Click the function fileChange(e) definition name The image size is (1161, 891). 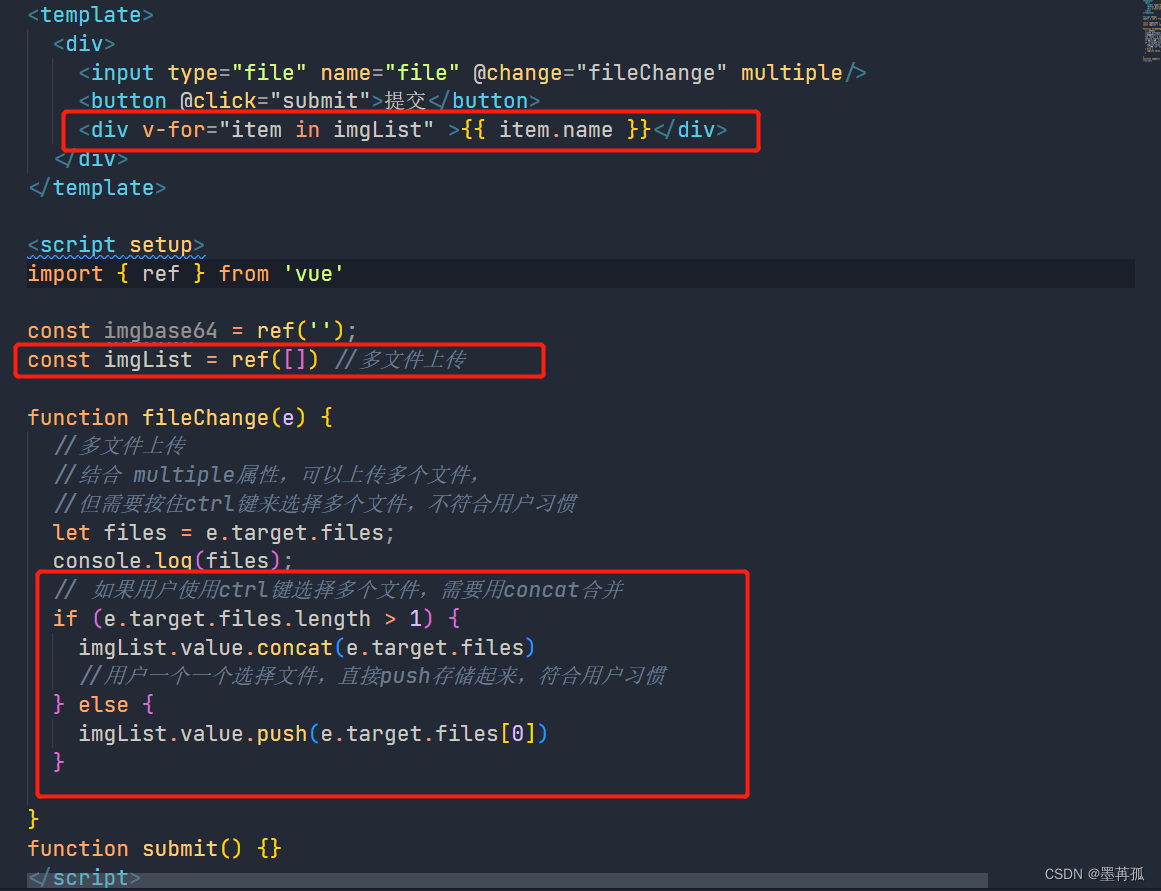pos(205,418)
